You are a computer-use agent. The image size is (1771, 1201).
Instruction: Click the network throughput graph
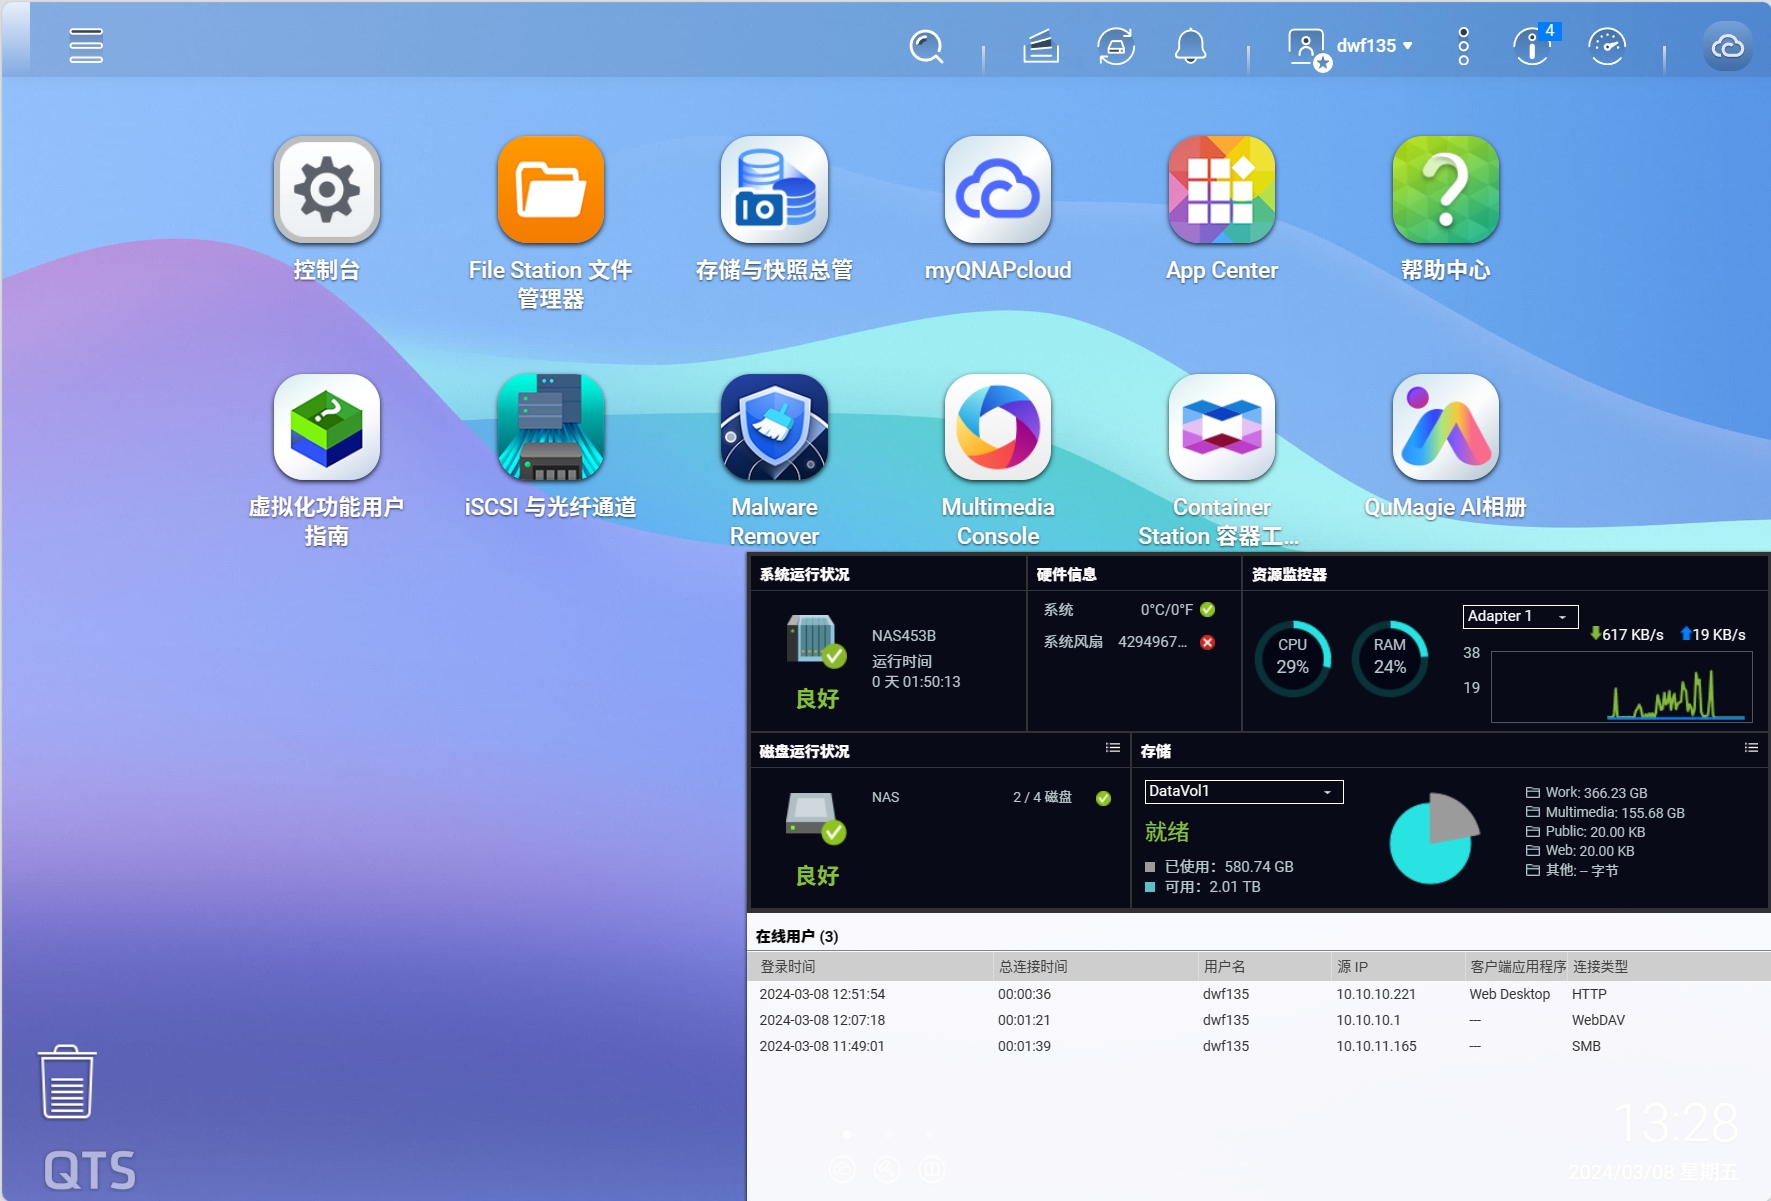tap(1621, 687)
